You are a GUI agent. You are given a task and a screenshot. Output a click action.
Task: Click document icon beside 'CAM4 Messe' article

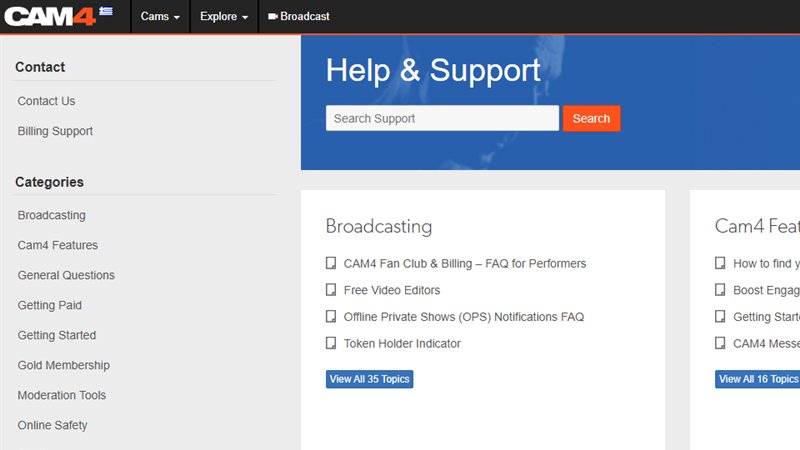click(x=720, y=343)
